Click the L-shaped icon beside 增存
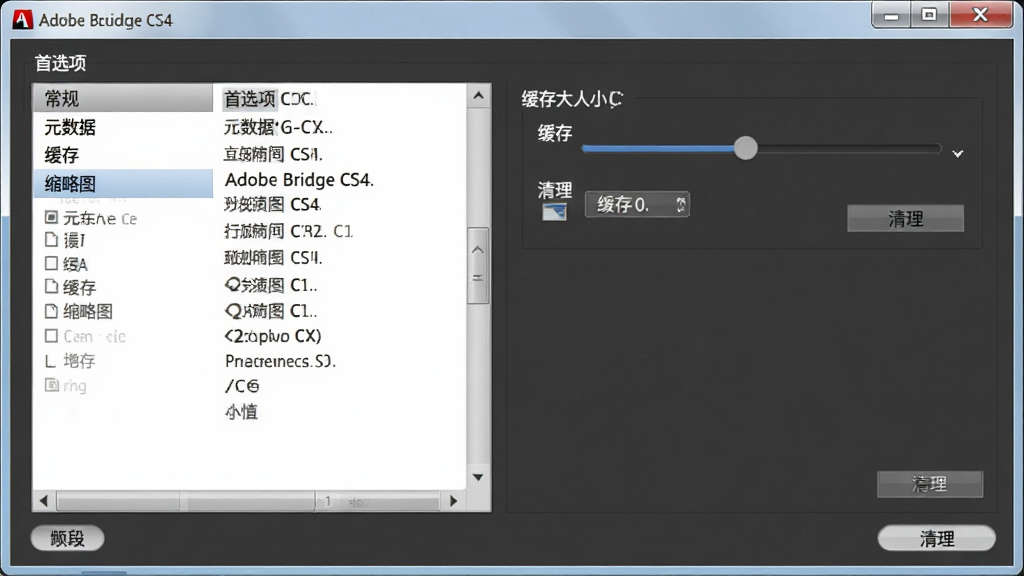Image resolution: width=1024 pixels, height=576 pixels. tap(50, 360)
